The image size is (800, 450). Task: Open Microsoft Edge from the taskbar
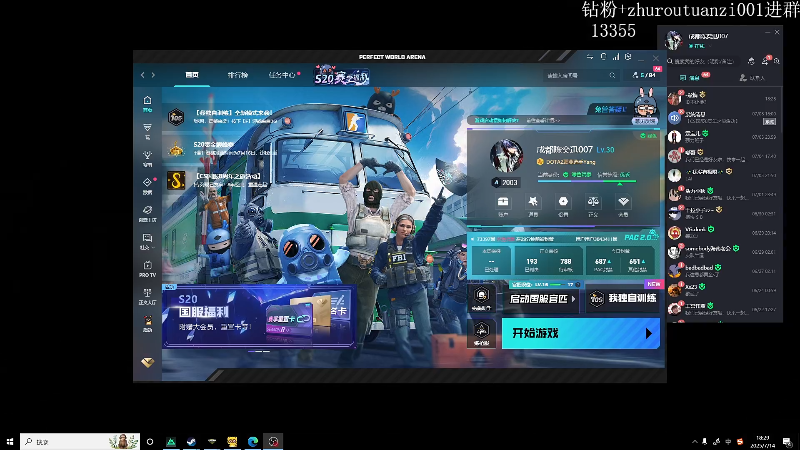(253, 441)
